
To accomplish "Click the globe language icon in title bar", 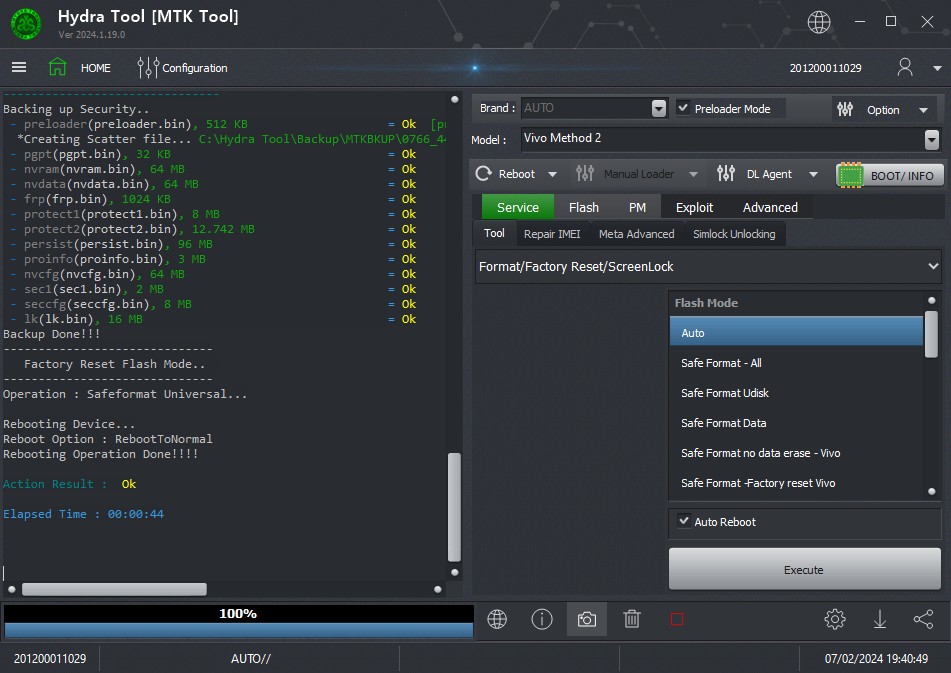I will (x=819, y=22).
